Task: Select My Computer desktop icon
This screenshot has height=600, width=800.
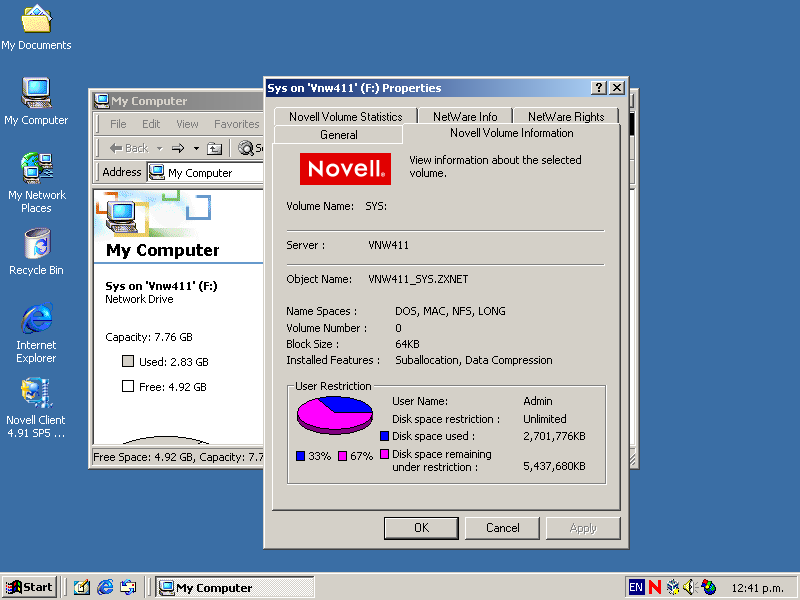Action: (36, 102)
